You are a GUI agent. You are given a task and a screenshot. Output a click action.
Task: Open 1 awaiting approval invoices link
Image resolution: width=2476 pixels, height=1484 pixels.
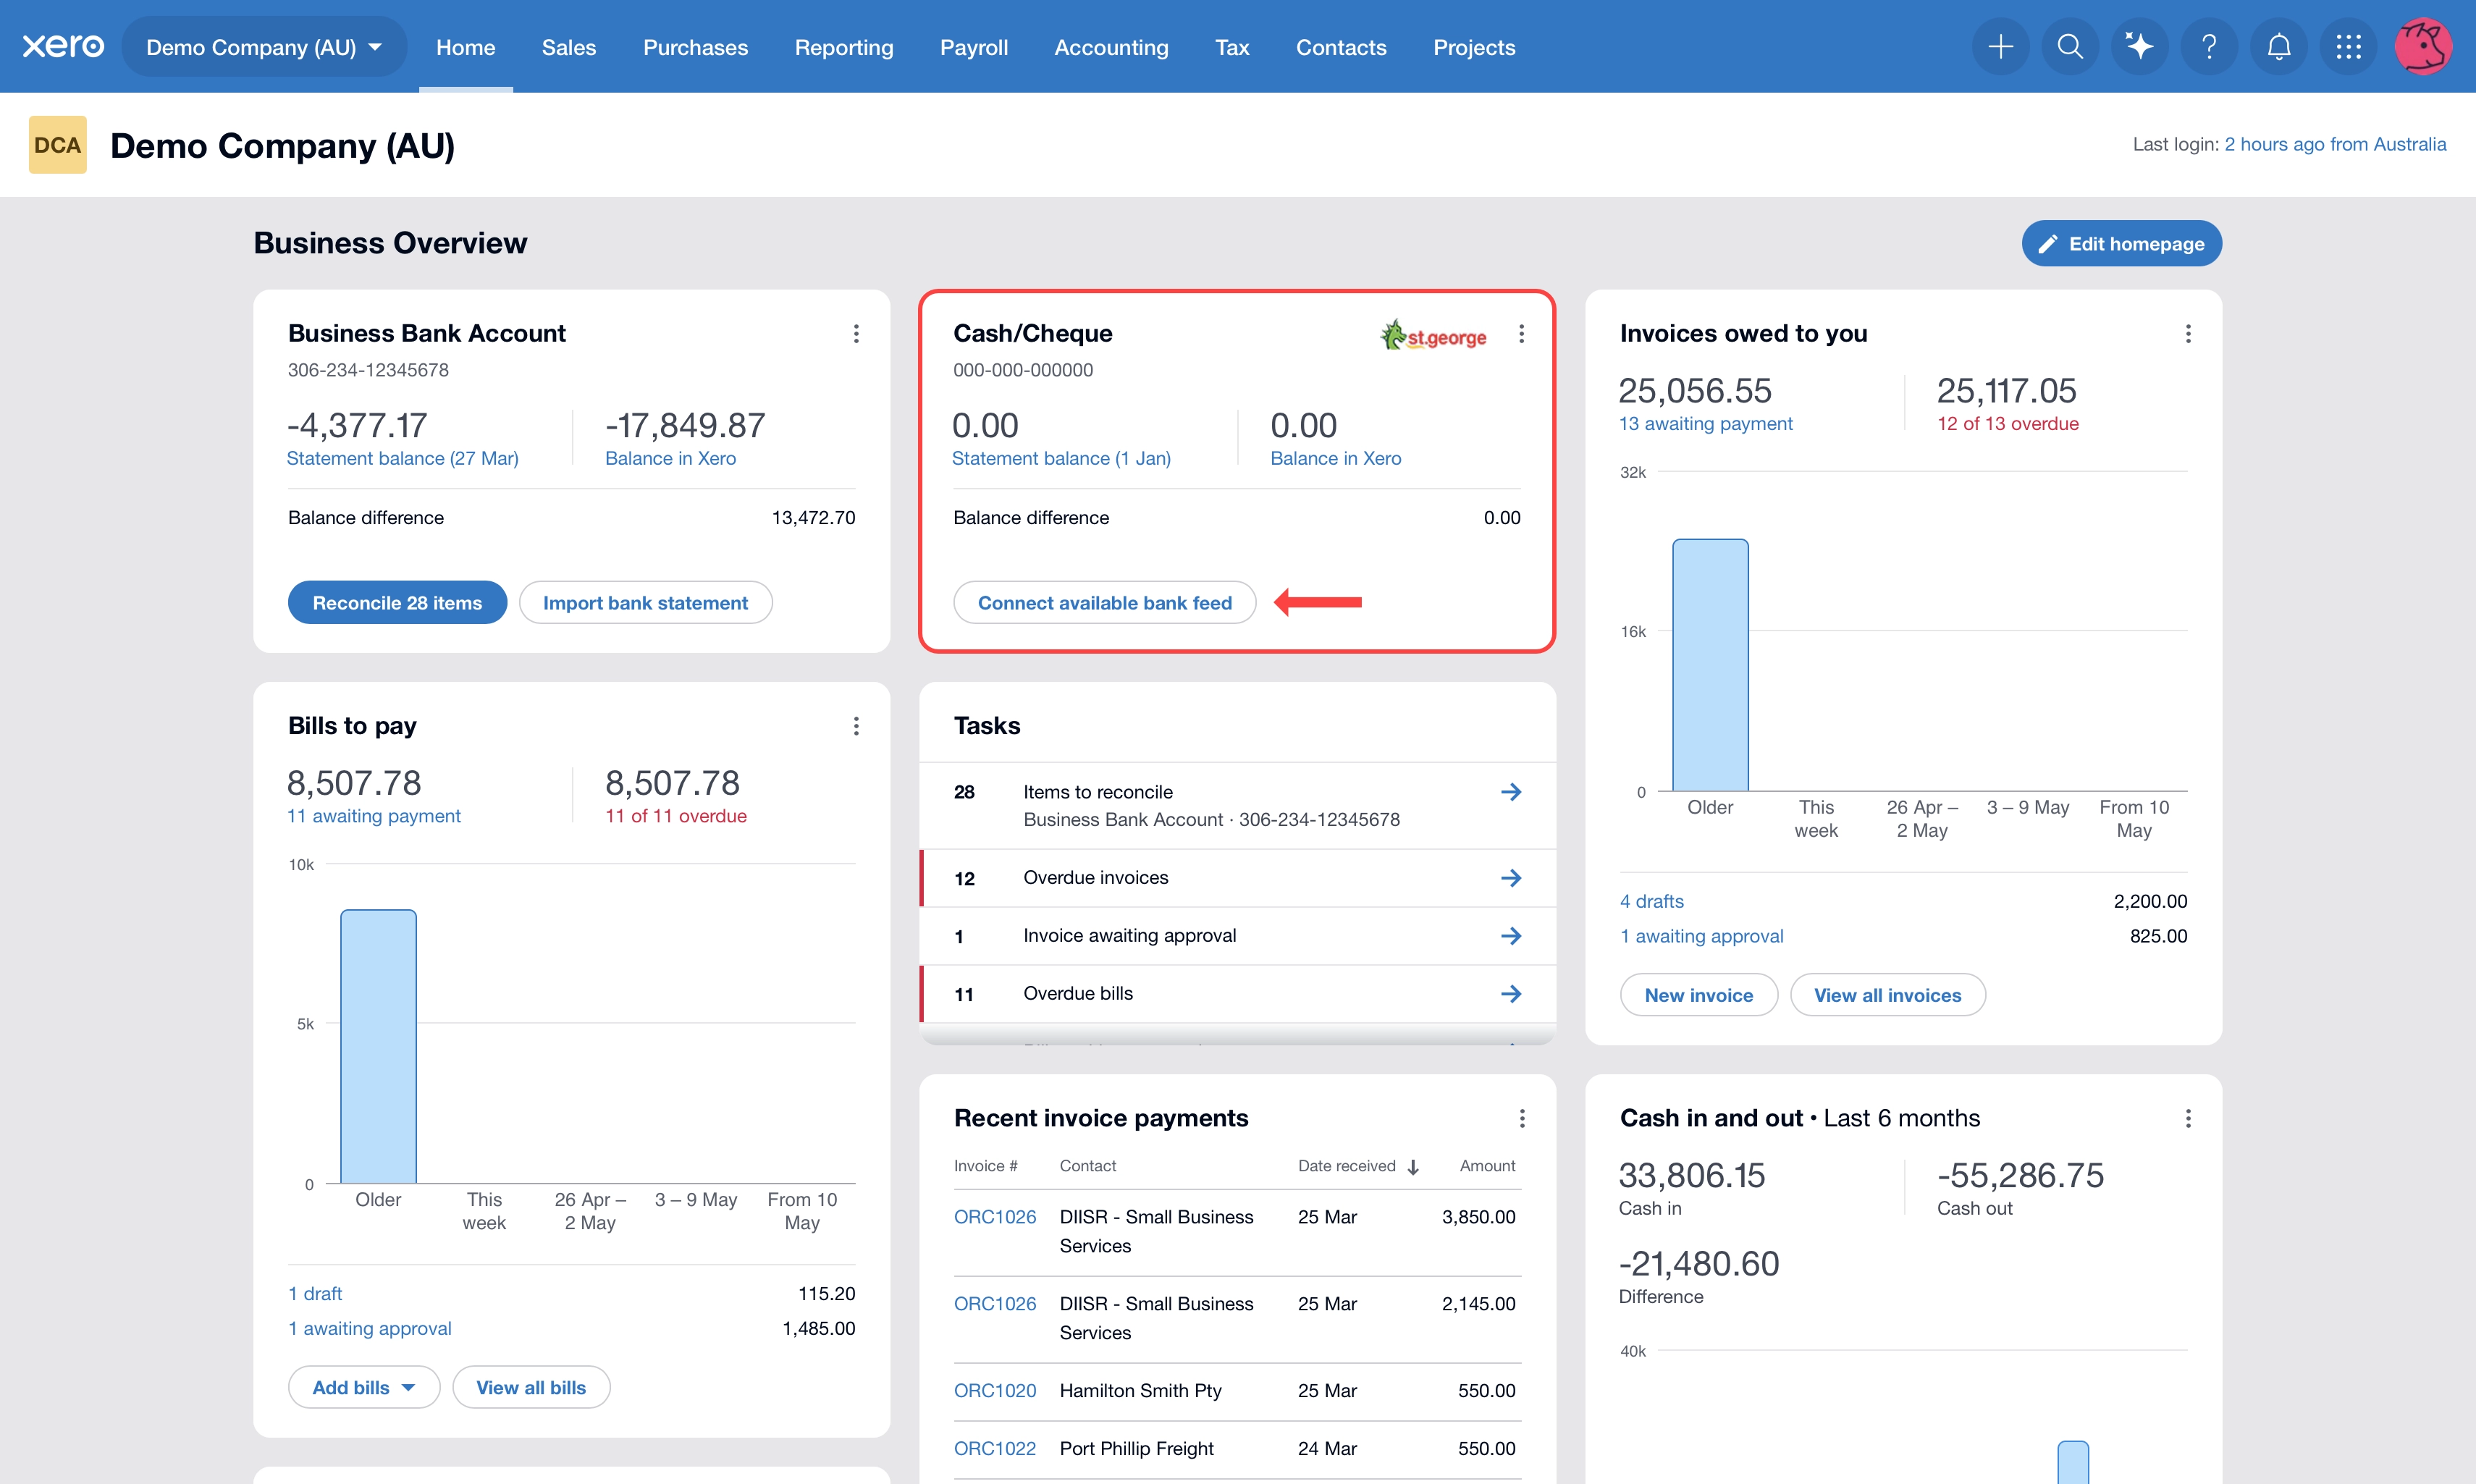(x=1701, y=937)
